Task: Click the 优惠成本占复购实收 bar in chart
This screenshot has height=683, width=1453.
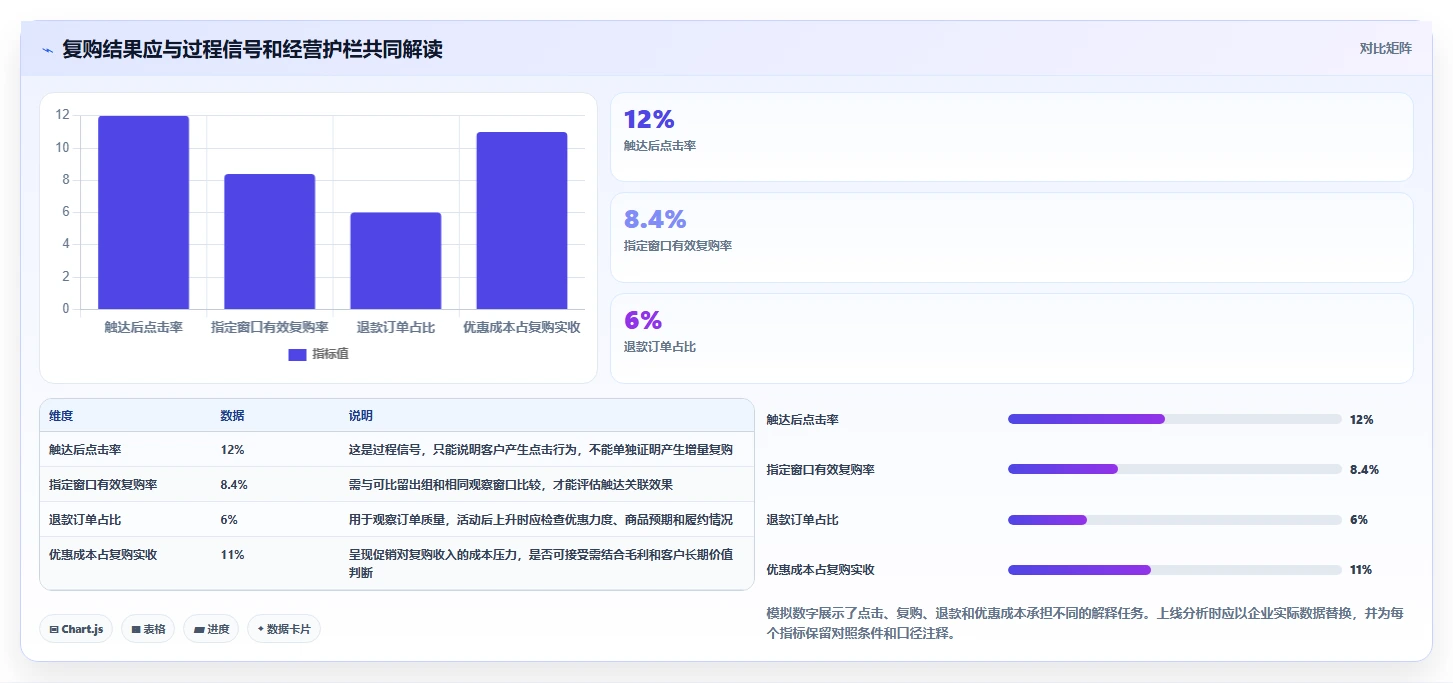Action: (522, 220)
